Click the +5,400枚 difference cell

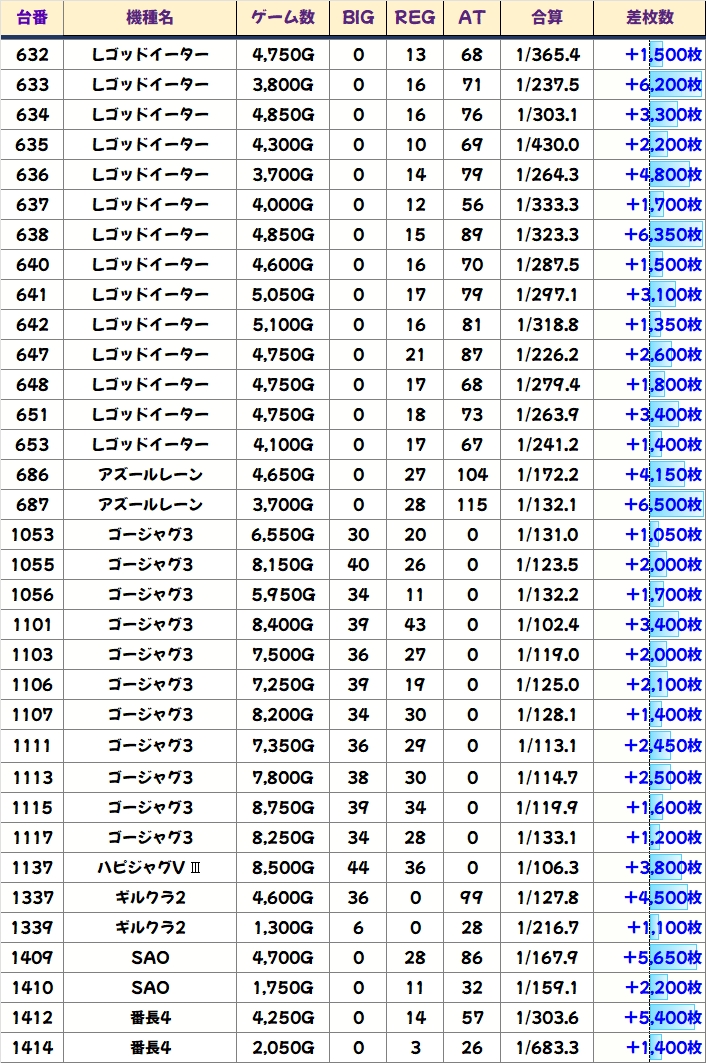coord(650,1018)
